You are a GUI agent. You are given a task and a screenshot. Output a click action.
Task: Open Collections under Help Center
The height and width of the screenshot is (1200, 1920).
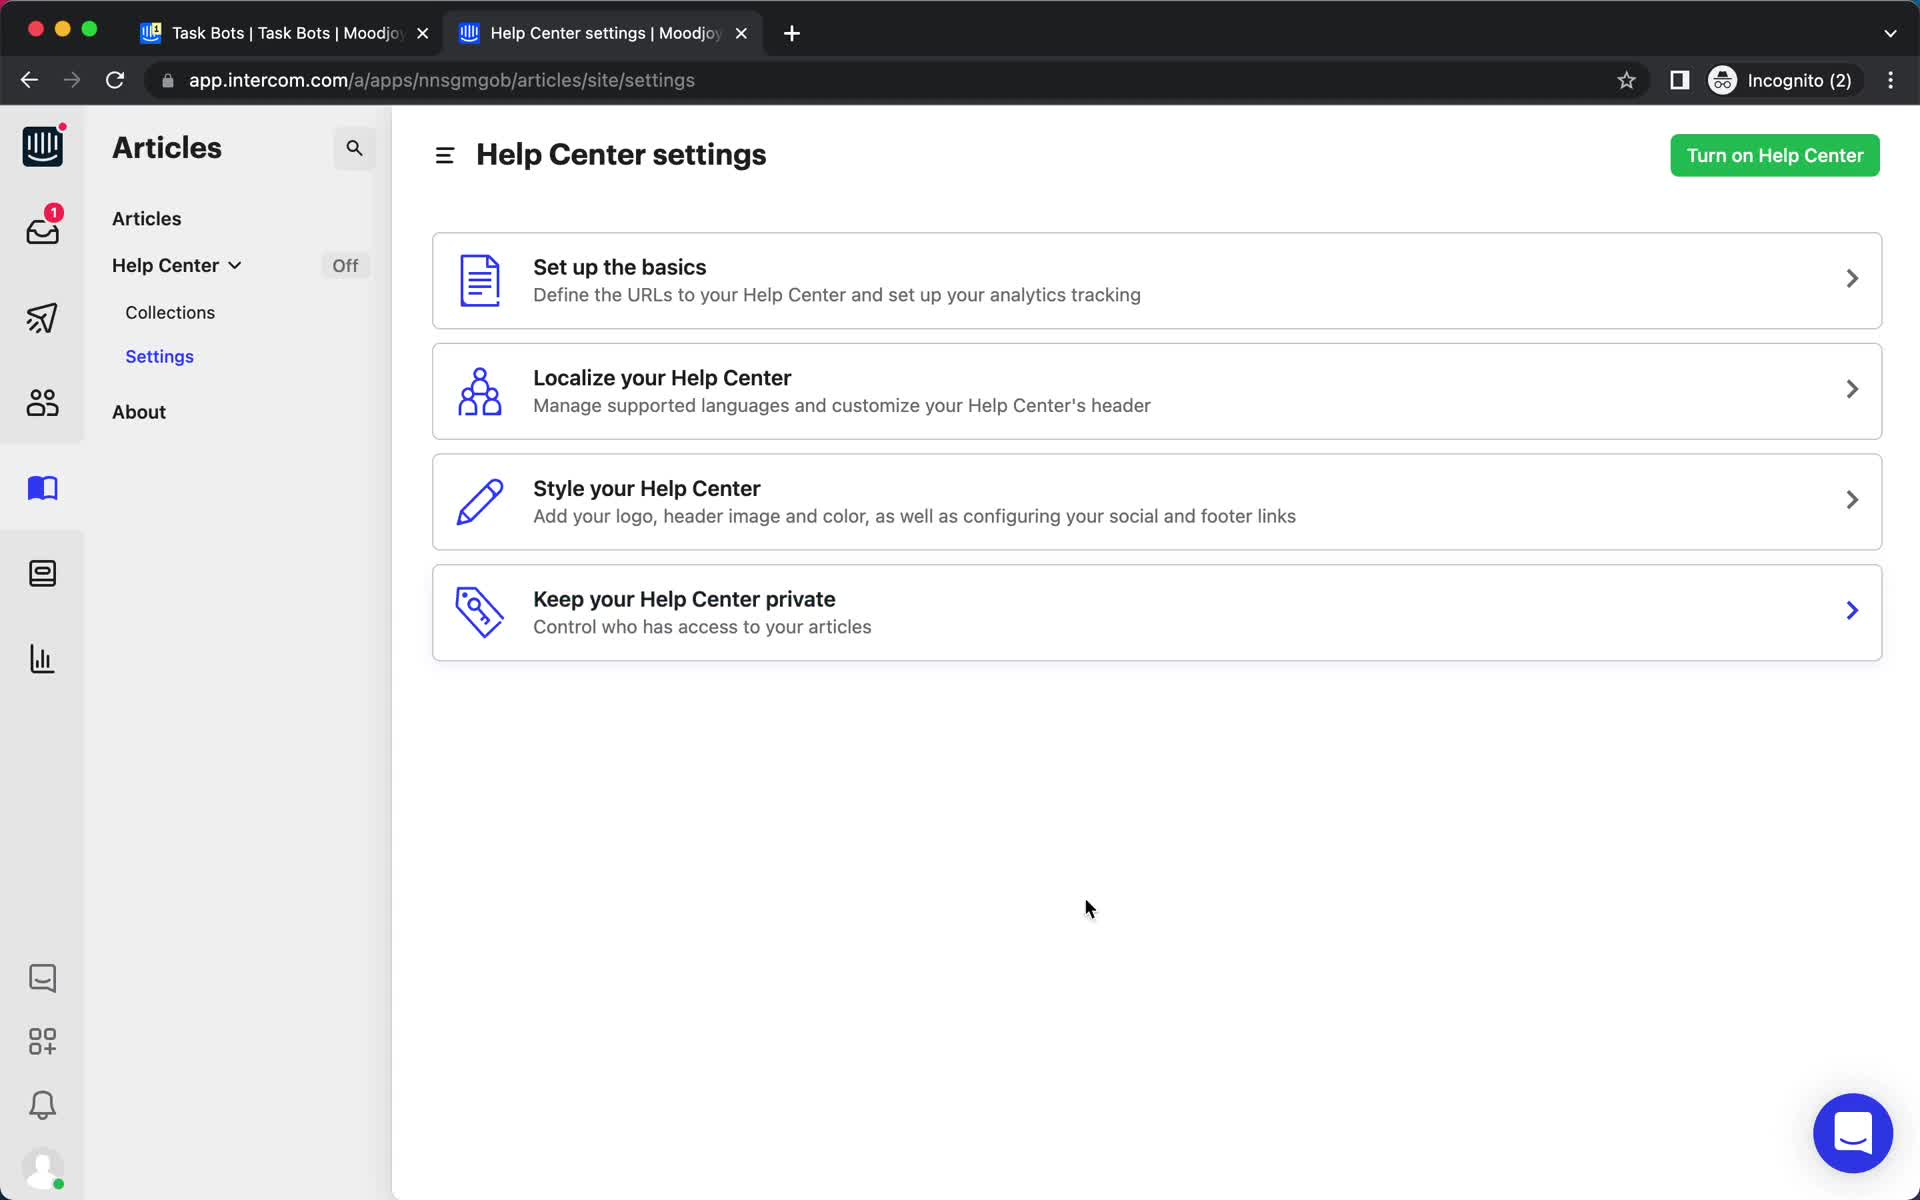(170, 312)
